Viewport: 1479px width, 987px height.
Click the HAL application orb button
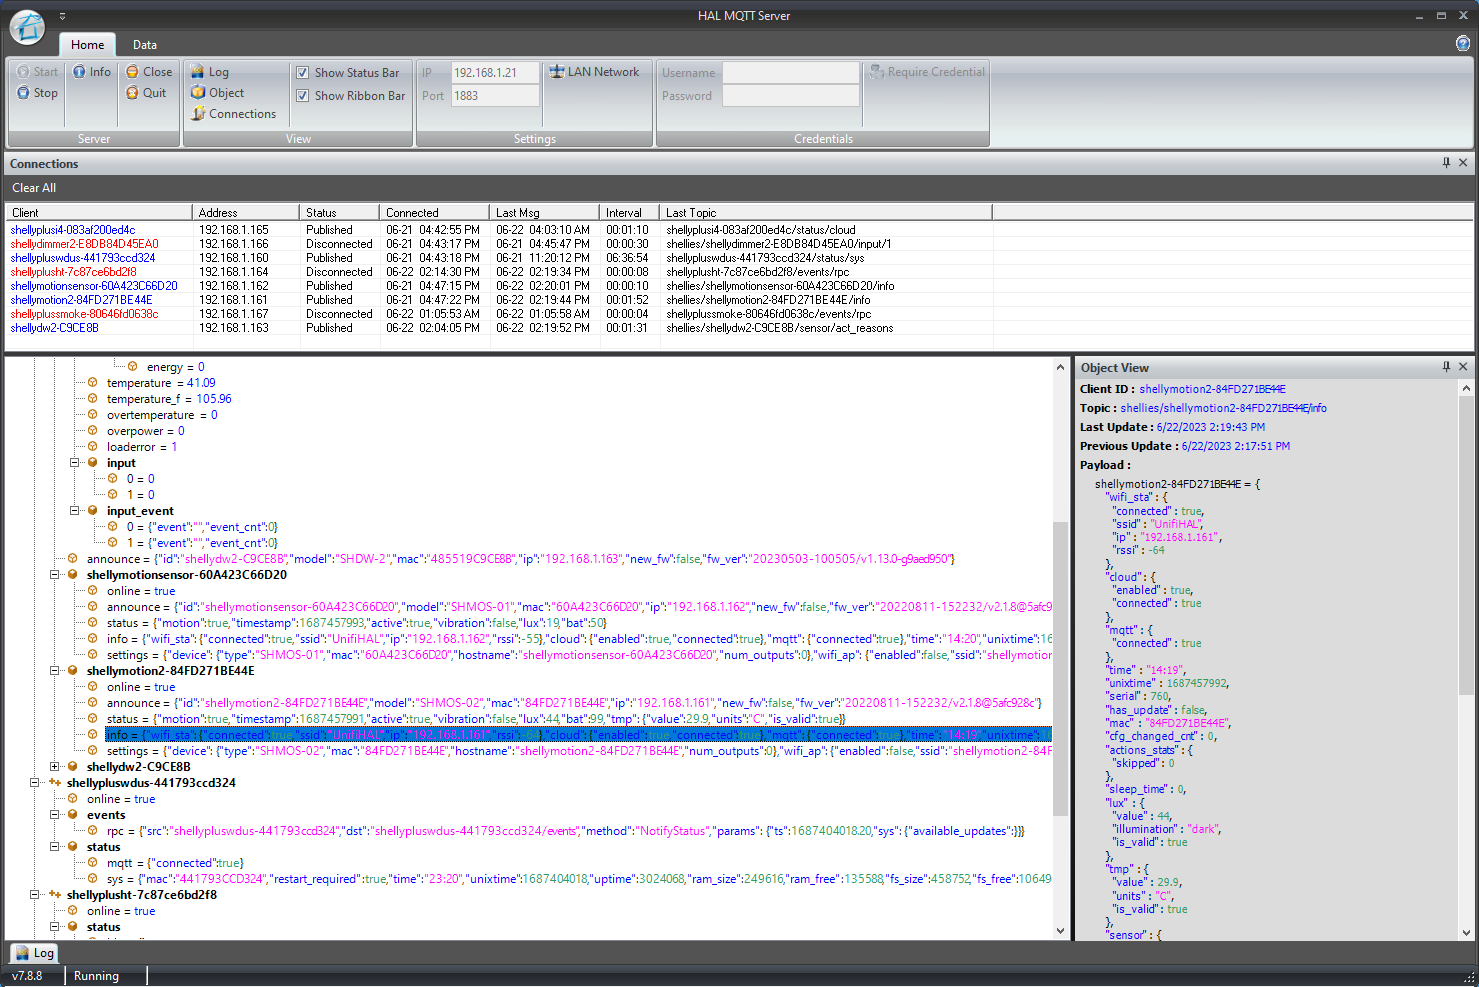tap(27, 27)
